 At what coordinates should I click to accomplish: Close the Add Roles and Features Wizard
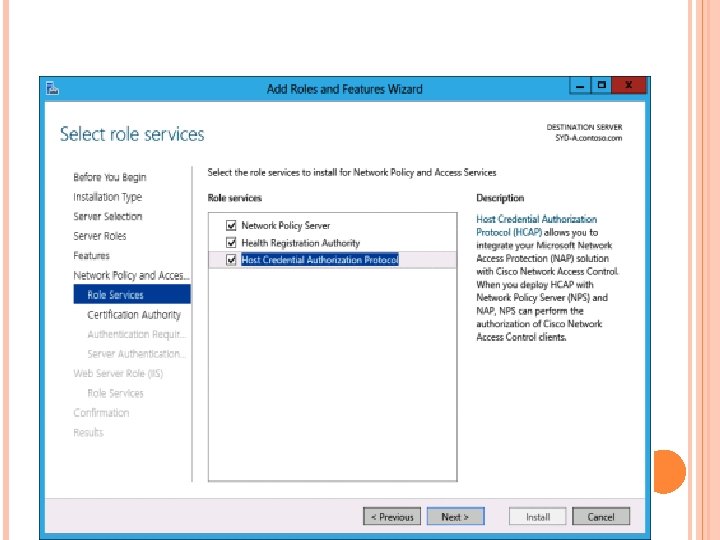click(629, 85)
